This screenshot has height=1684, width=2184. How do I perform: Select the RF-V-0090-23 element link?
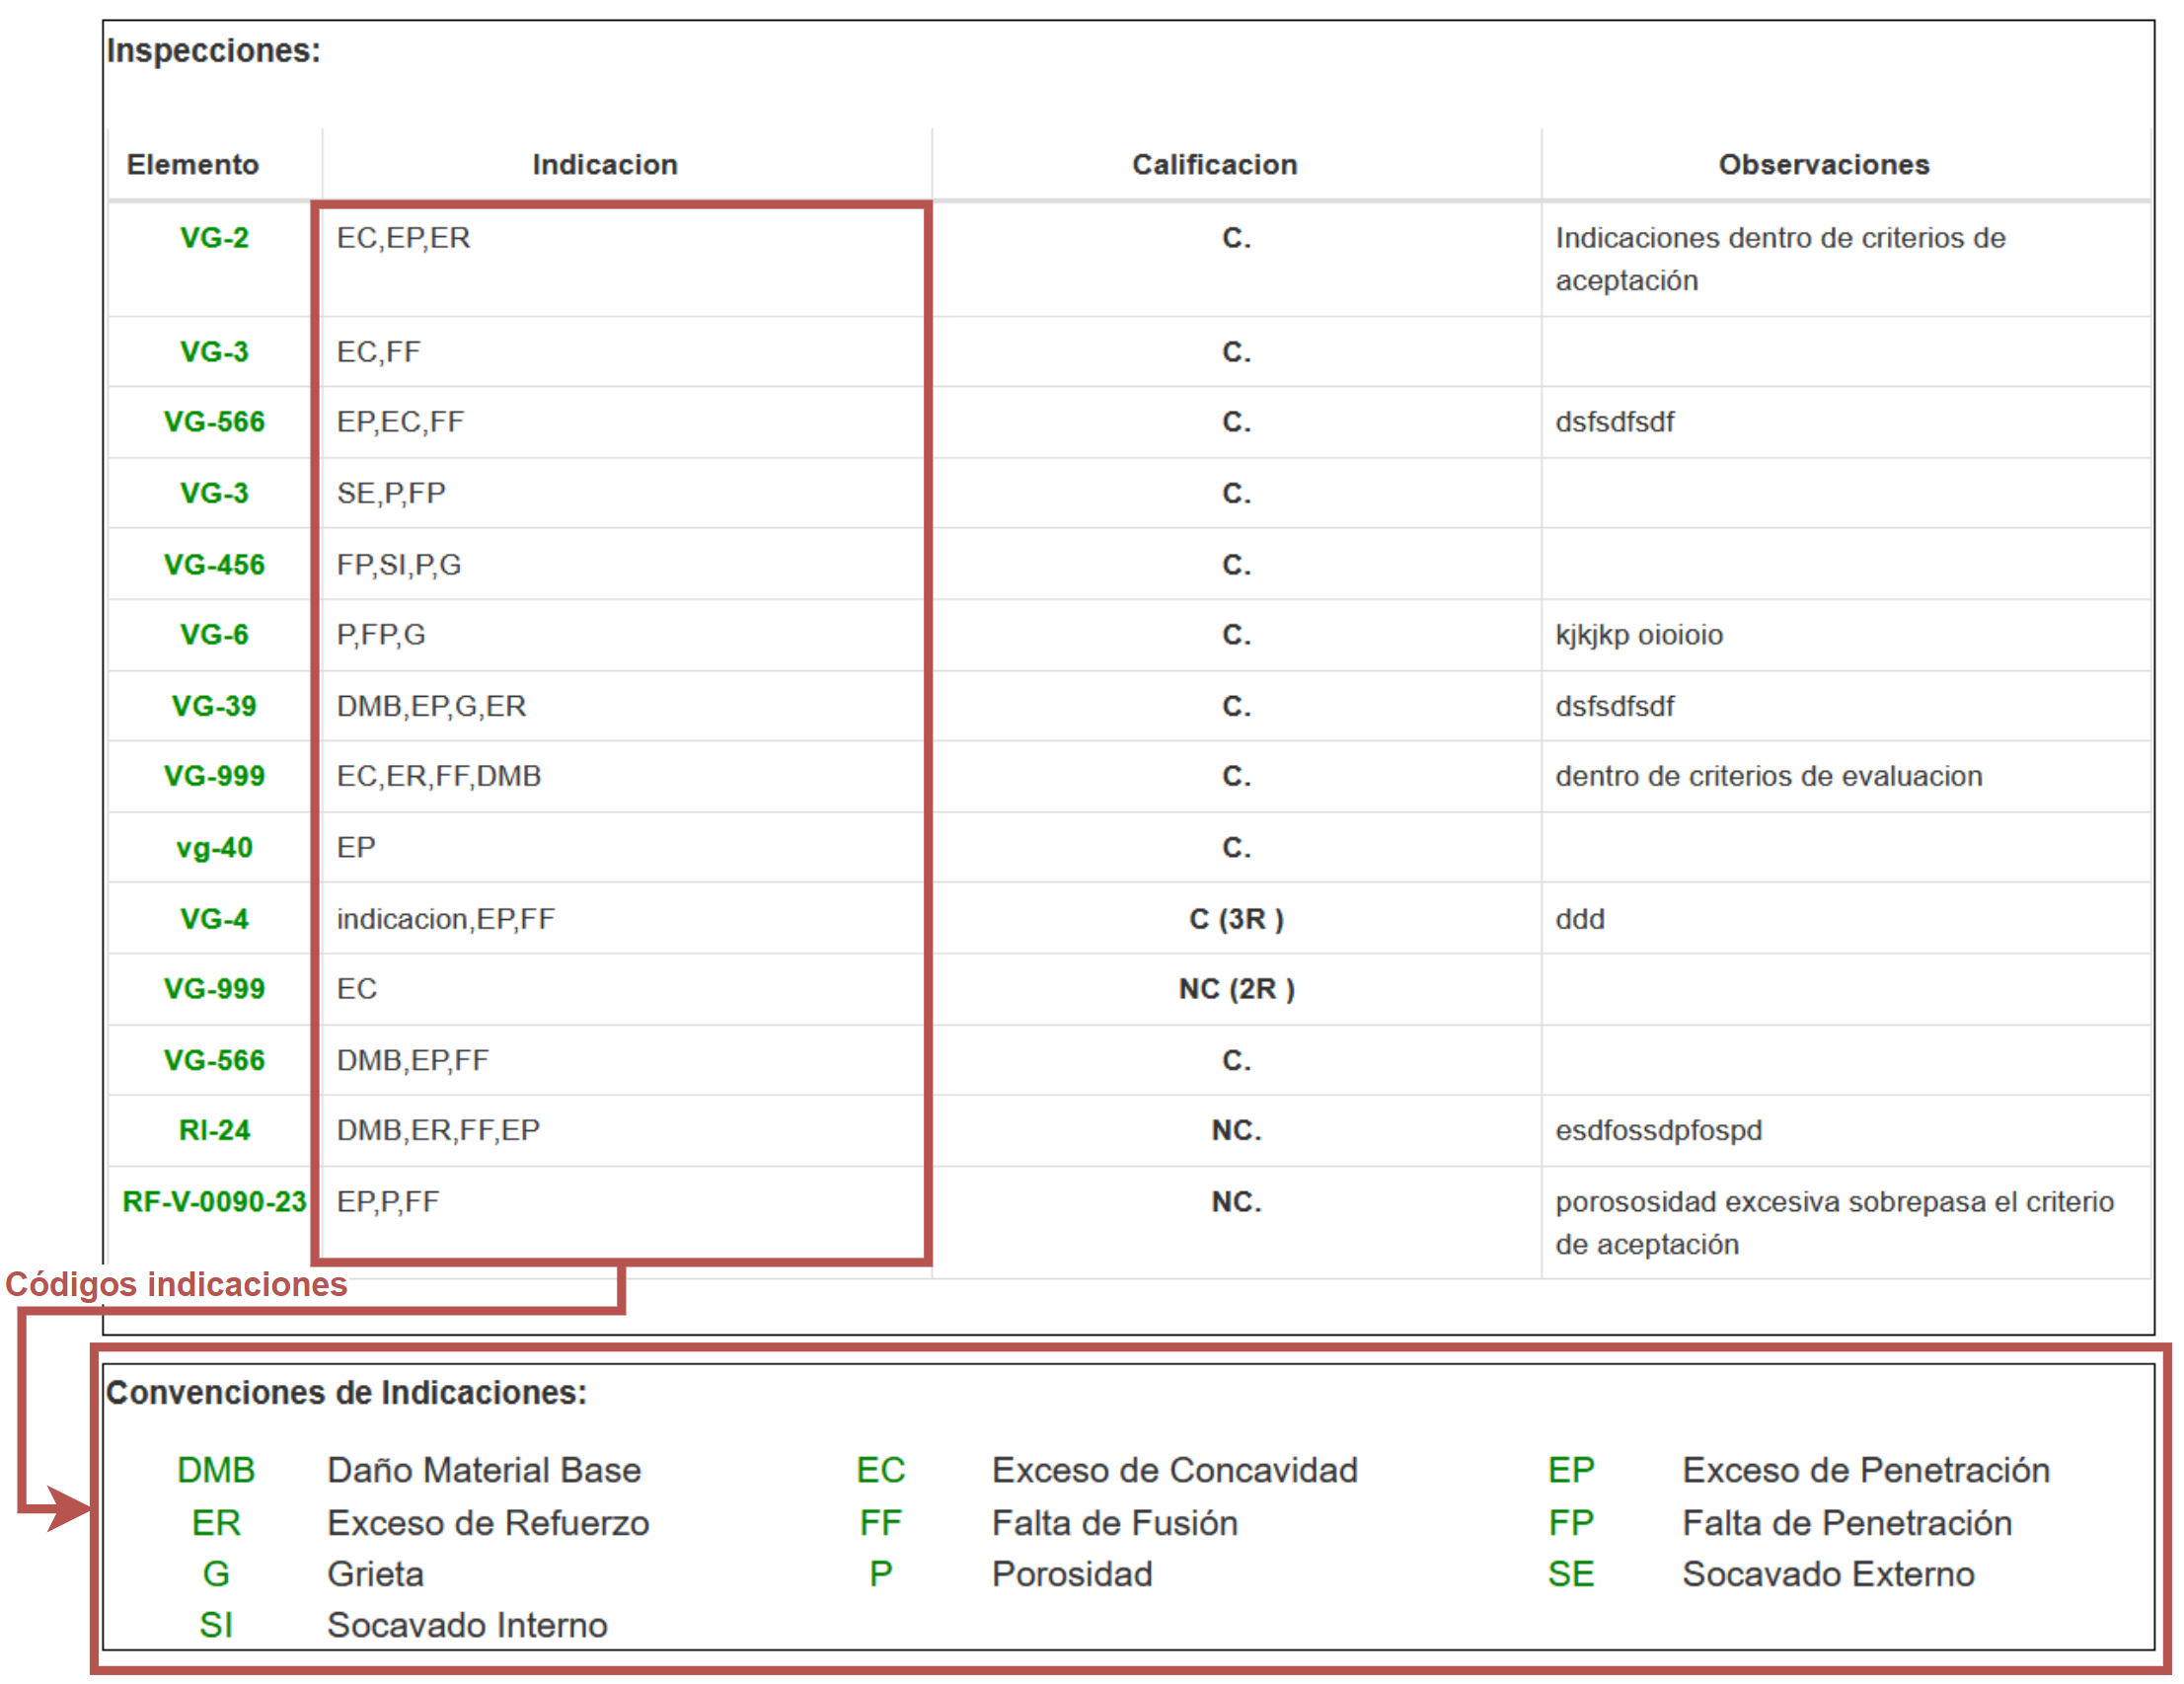click(x=214, y=1201)
